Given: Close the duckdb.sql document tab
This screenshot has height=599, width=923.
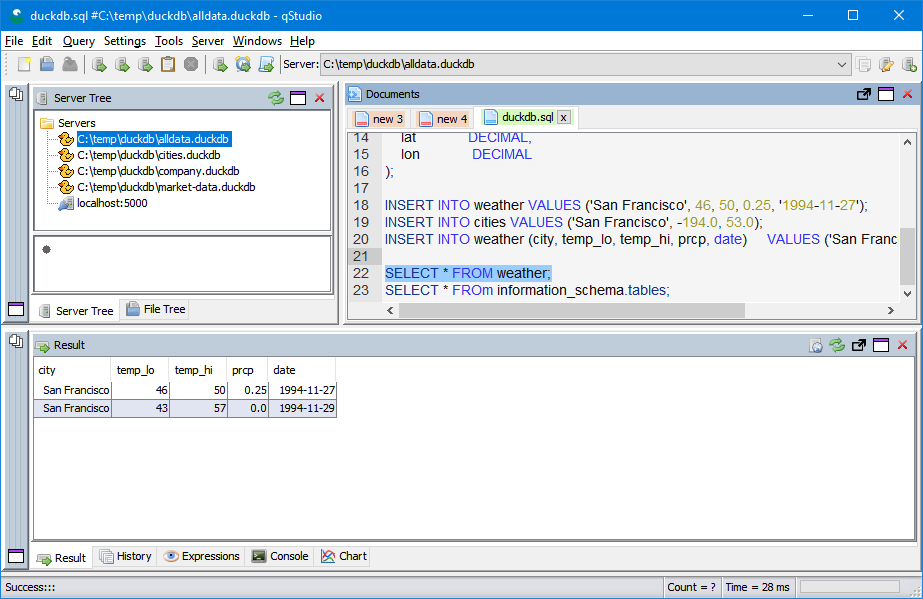Looking at the screenshot, I should tap(562, 116).
